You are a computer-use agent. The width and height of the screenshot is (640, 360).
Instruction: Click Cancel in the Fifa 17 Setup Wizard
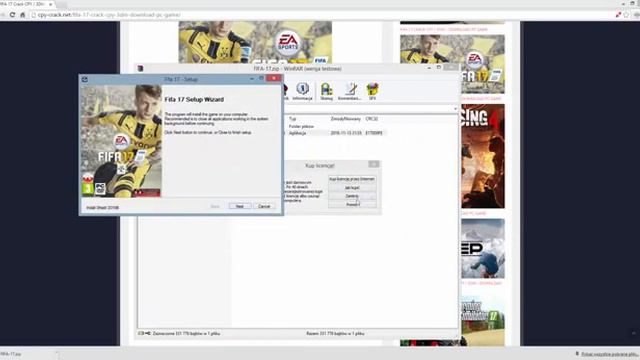click(264, 206)
